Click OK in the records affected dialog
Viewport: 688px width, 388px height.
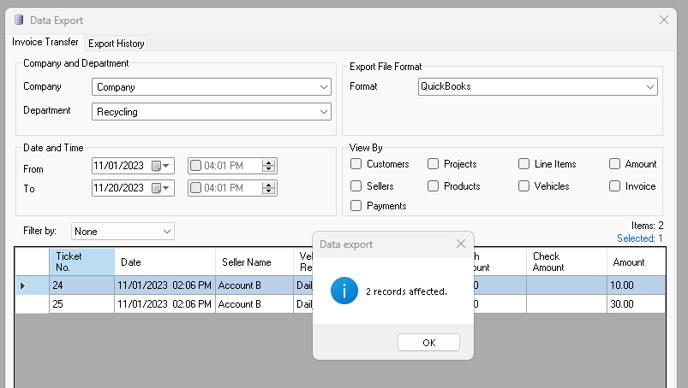(x=429, y=342)
